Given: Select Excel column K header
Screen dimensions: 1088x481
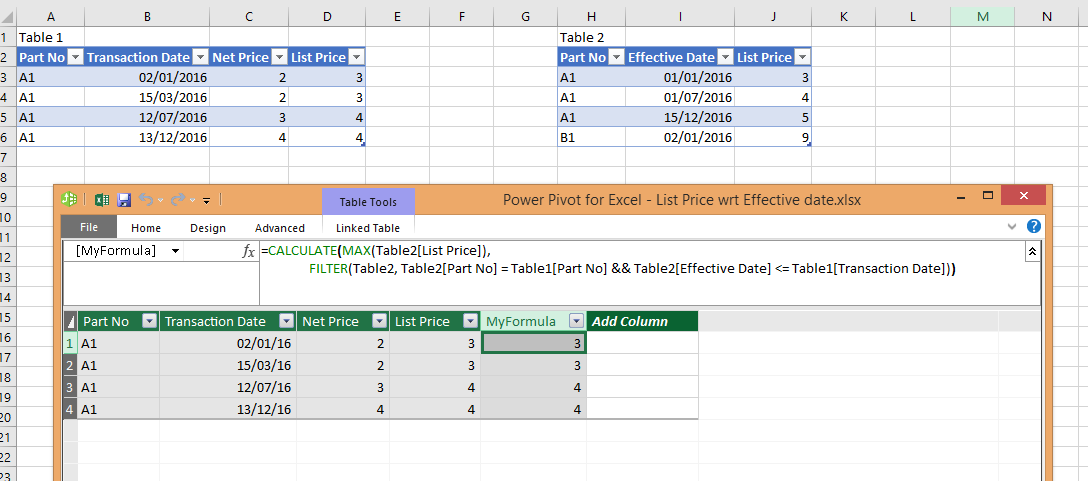Looking at the screenshot, I should [844, 17].
